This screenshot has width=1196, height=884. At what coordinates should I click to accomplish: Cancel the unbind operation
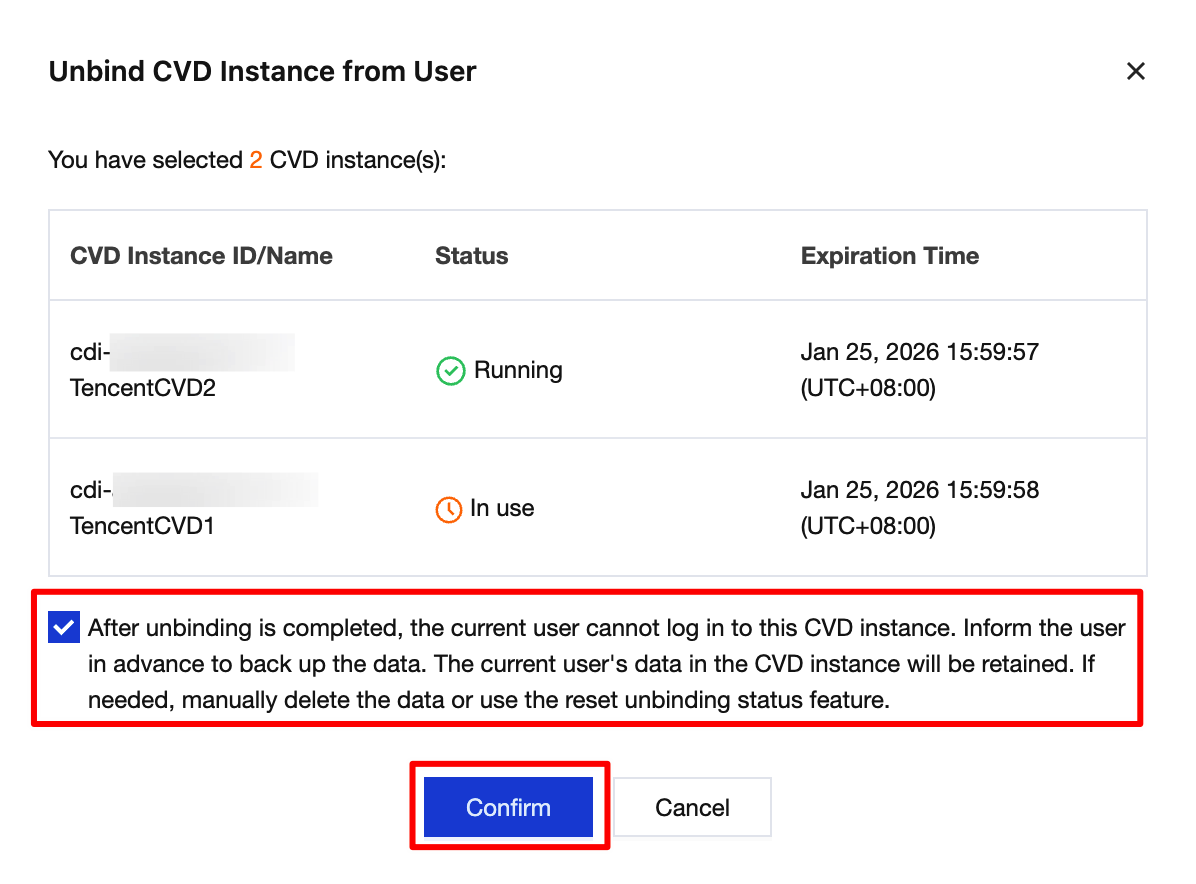point(692,807)
